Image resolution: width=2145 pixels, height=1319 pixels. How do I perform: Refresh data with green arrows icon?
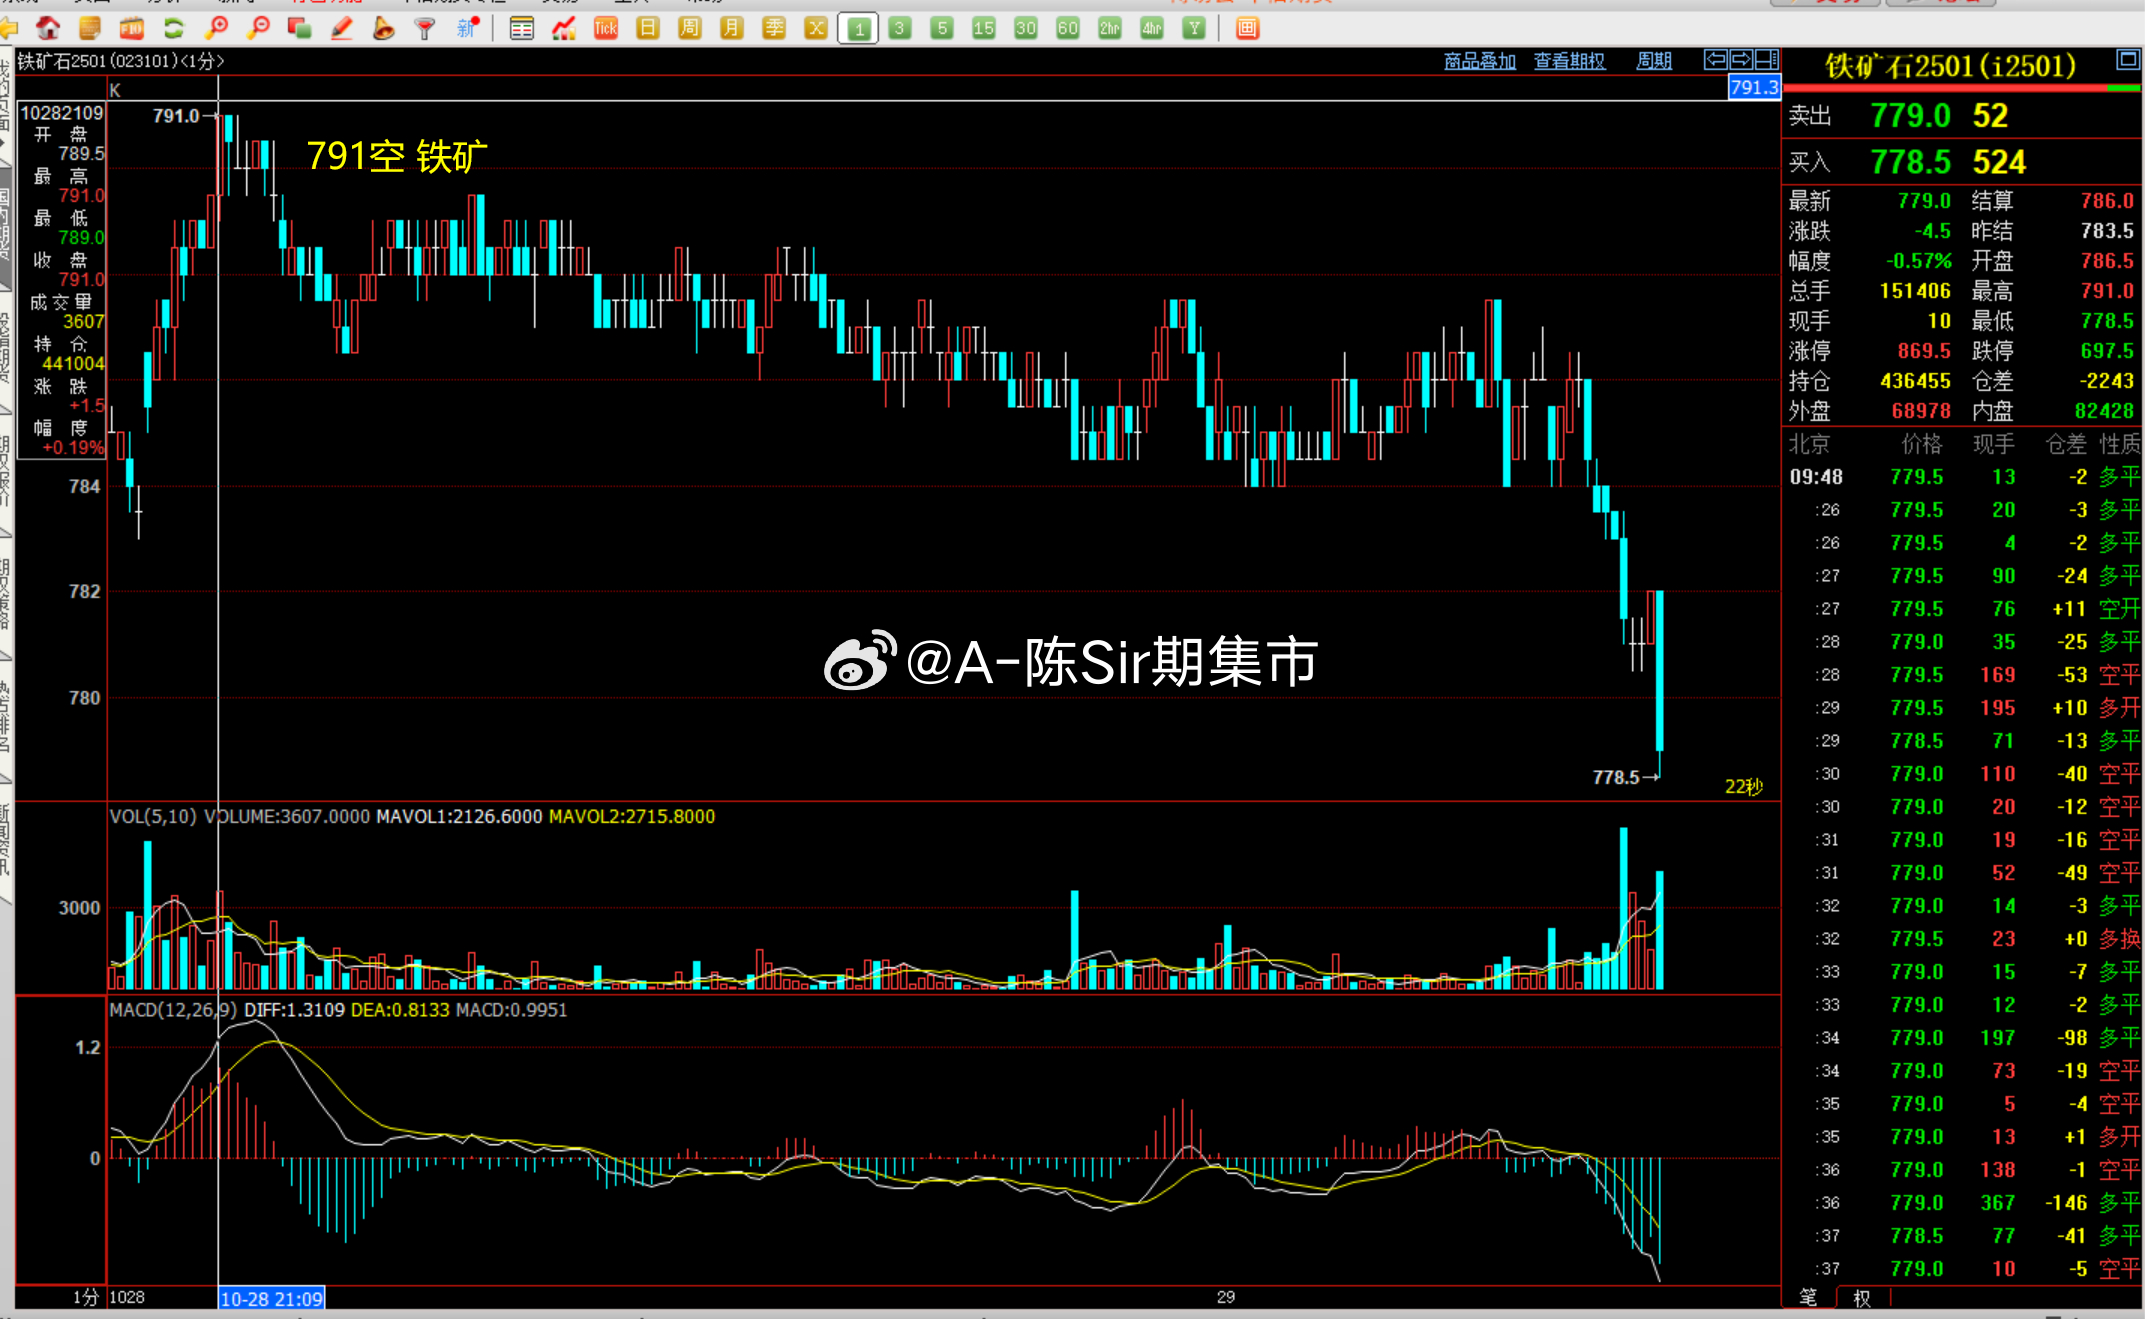click(x=174, y=29)
